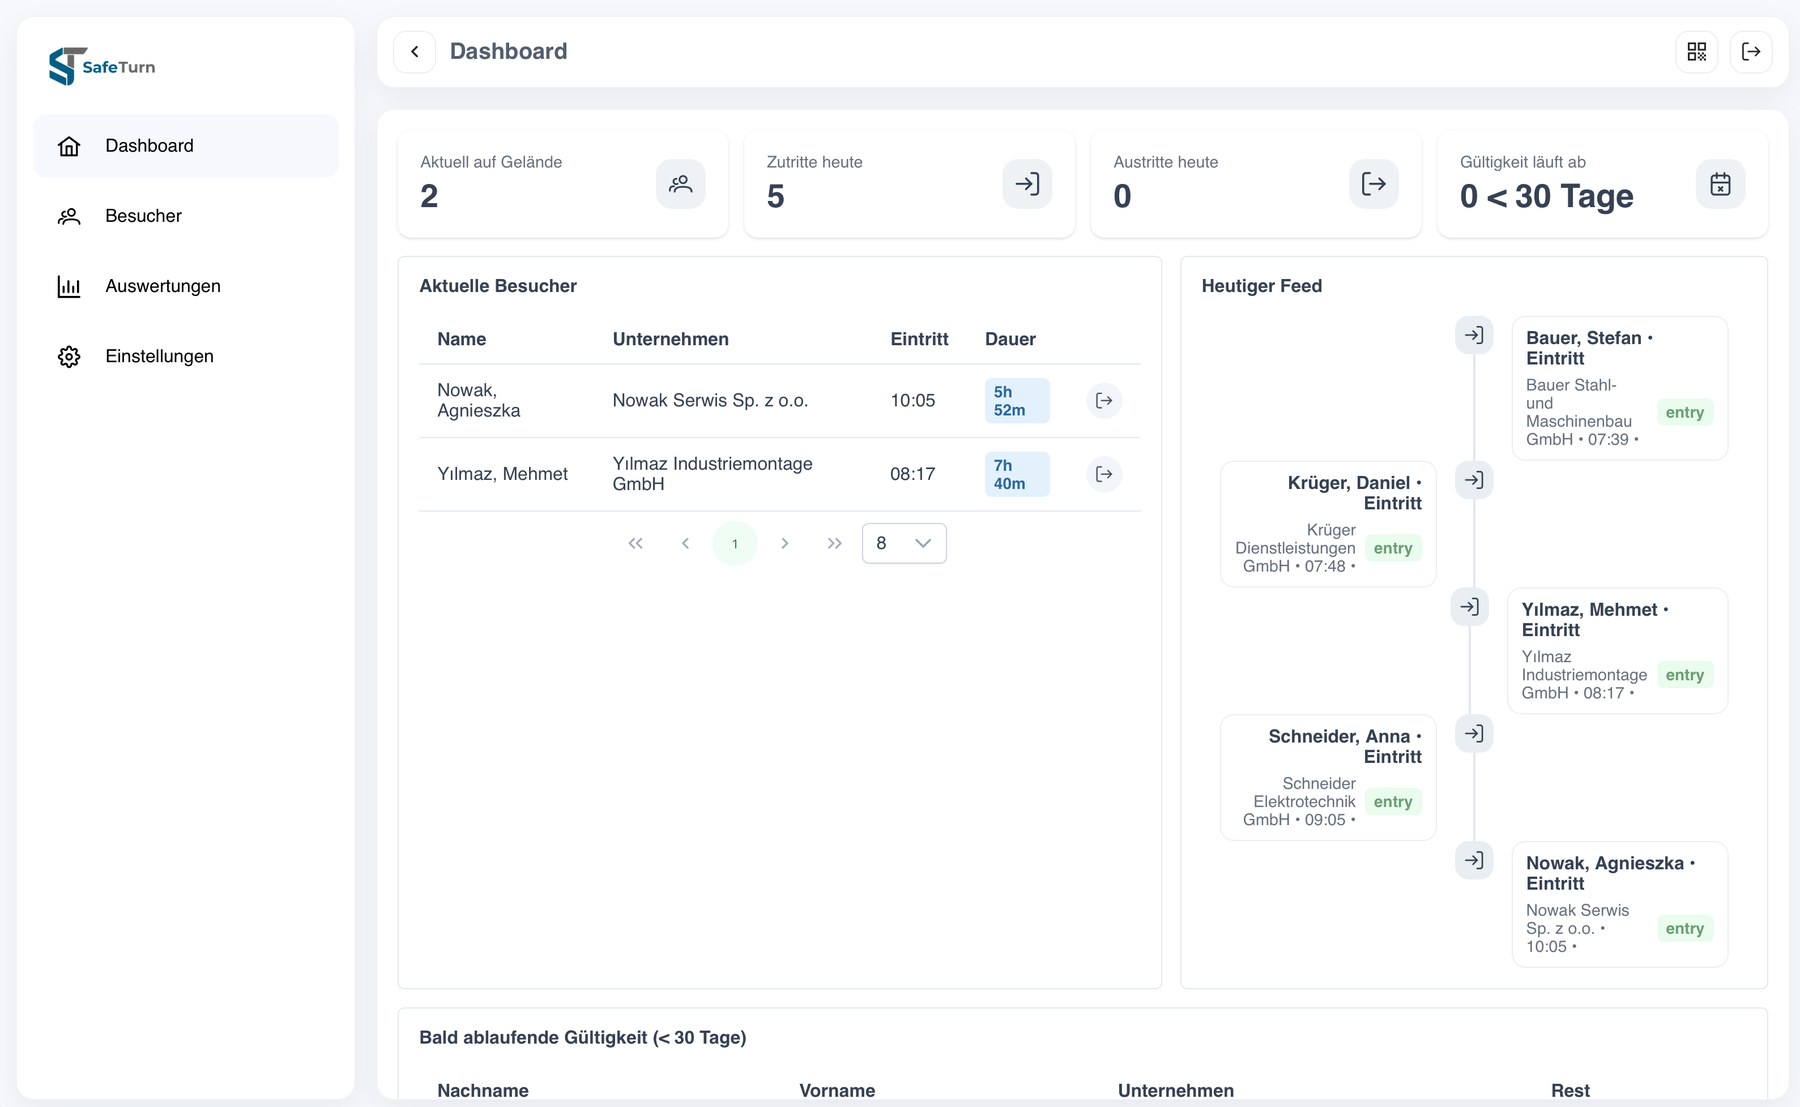Go to first page of visitors table
The width and height of the screenshot is (1800, 1107).
[636, 543]
